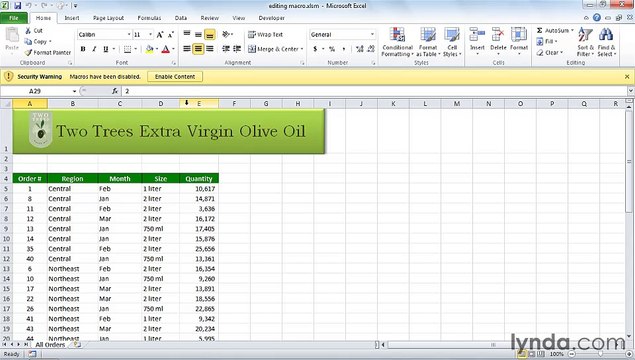The width and height of the screenshot is (635, 360).
Task: Switch to the Formulas tab
Action: [x=149, y=18]
